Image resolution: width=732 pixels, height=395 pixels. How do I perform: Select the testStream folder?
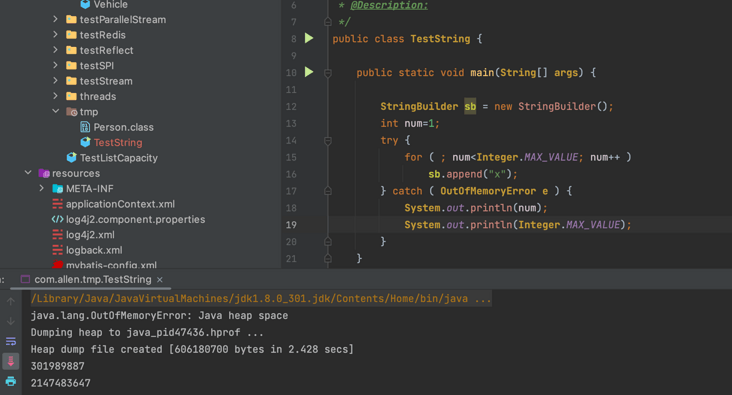(x=106, y=81)
